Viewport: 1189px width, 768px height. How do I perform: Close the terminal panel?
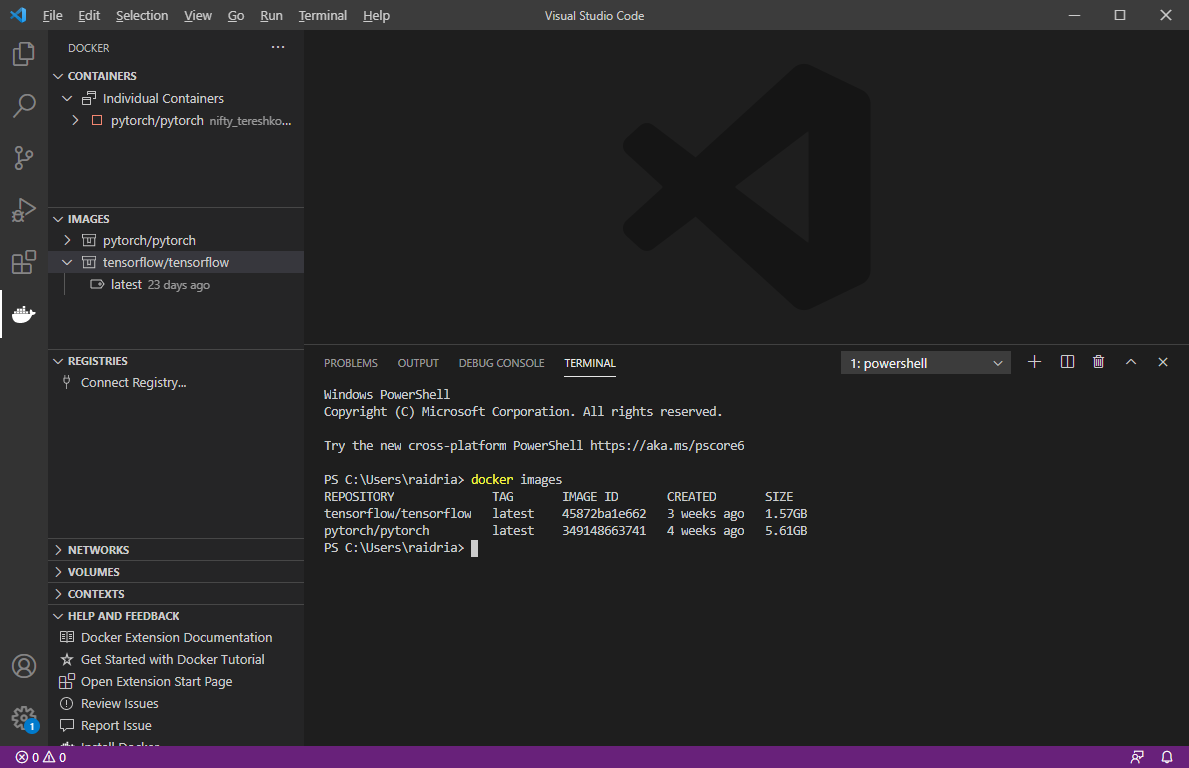click(1162, 362)
